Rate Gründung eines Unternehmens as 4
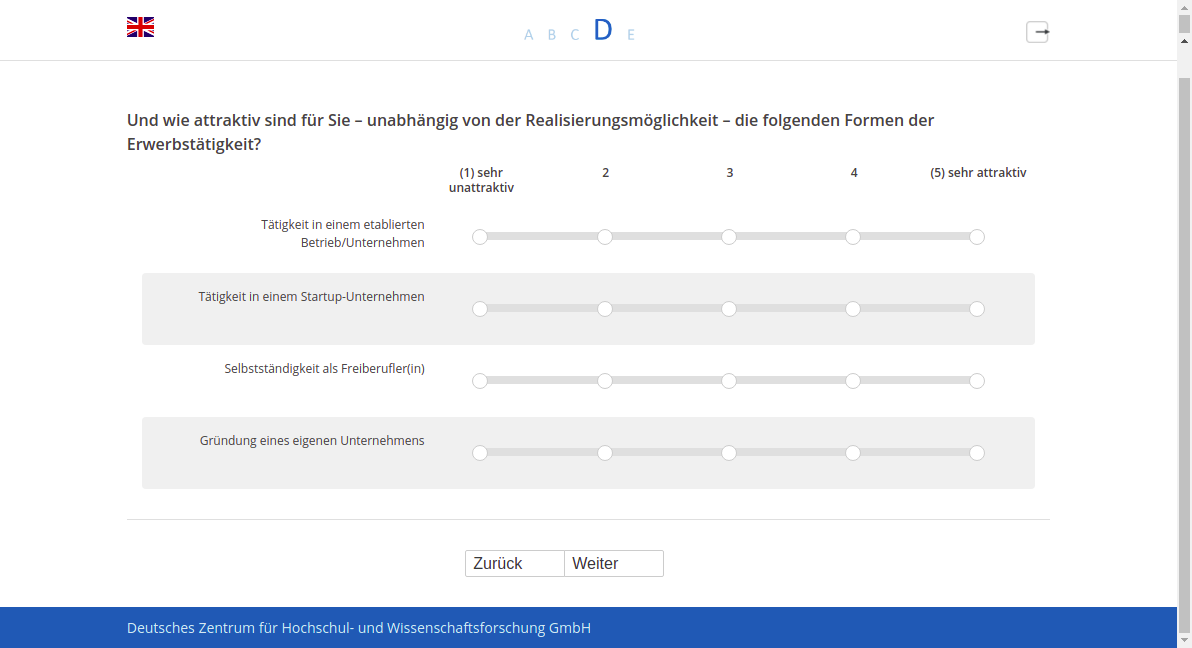Image resolution: width=1192 pixels, height=648 pixels. click(x=853, y=453)
